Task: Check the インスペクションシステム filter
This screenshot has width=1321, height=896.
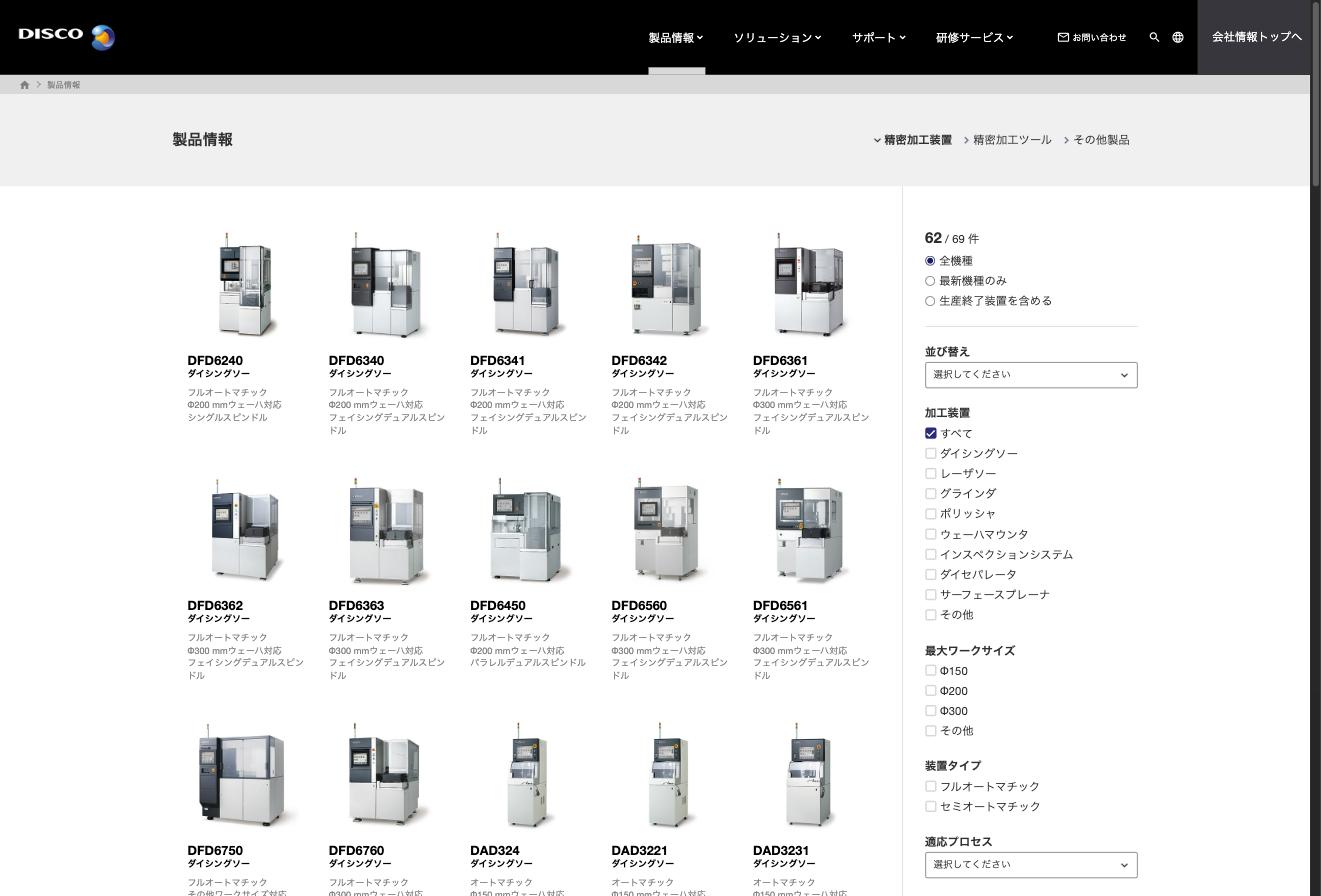Action: 931,554
